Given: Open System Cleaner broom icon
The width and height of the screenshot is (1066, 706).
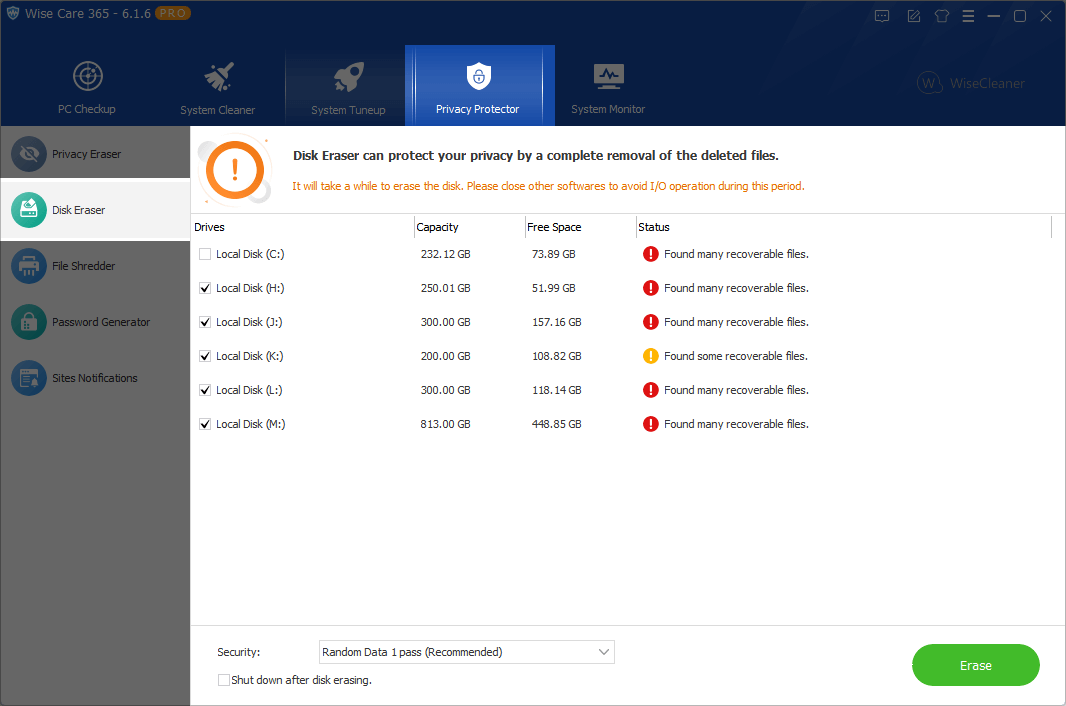Looking at the screenshot, I should pyautogui.click(x=219, y=77).
